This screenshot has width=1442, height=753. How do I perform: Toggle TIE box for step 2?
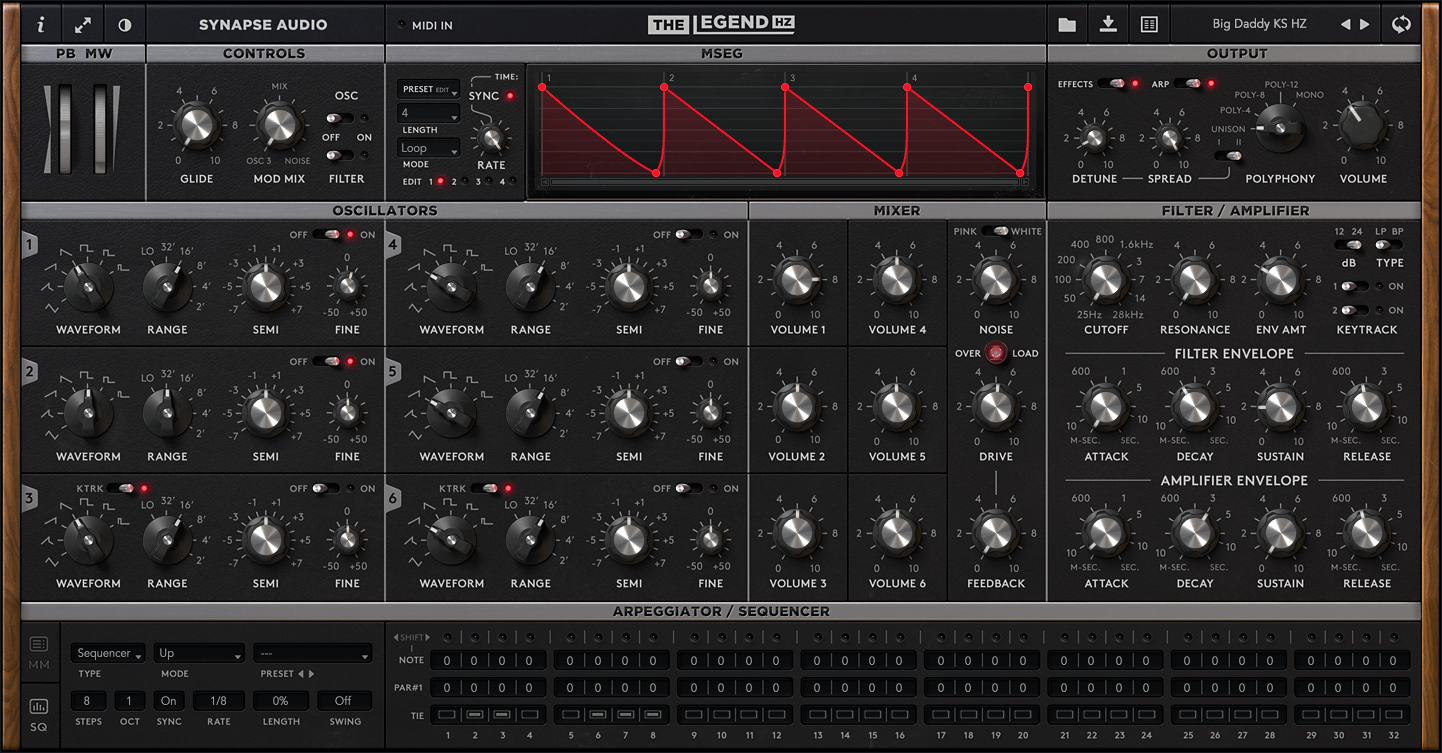pyautogui.click(x=475, y=714)
